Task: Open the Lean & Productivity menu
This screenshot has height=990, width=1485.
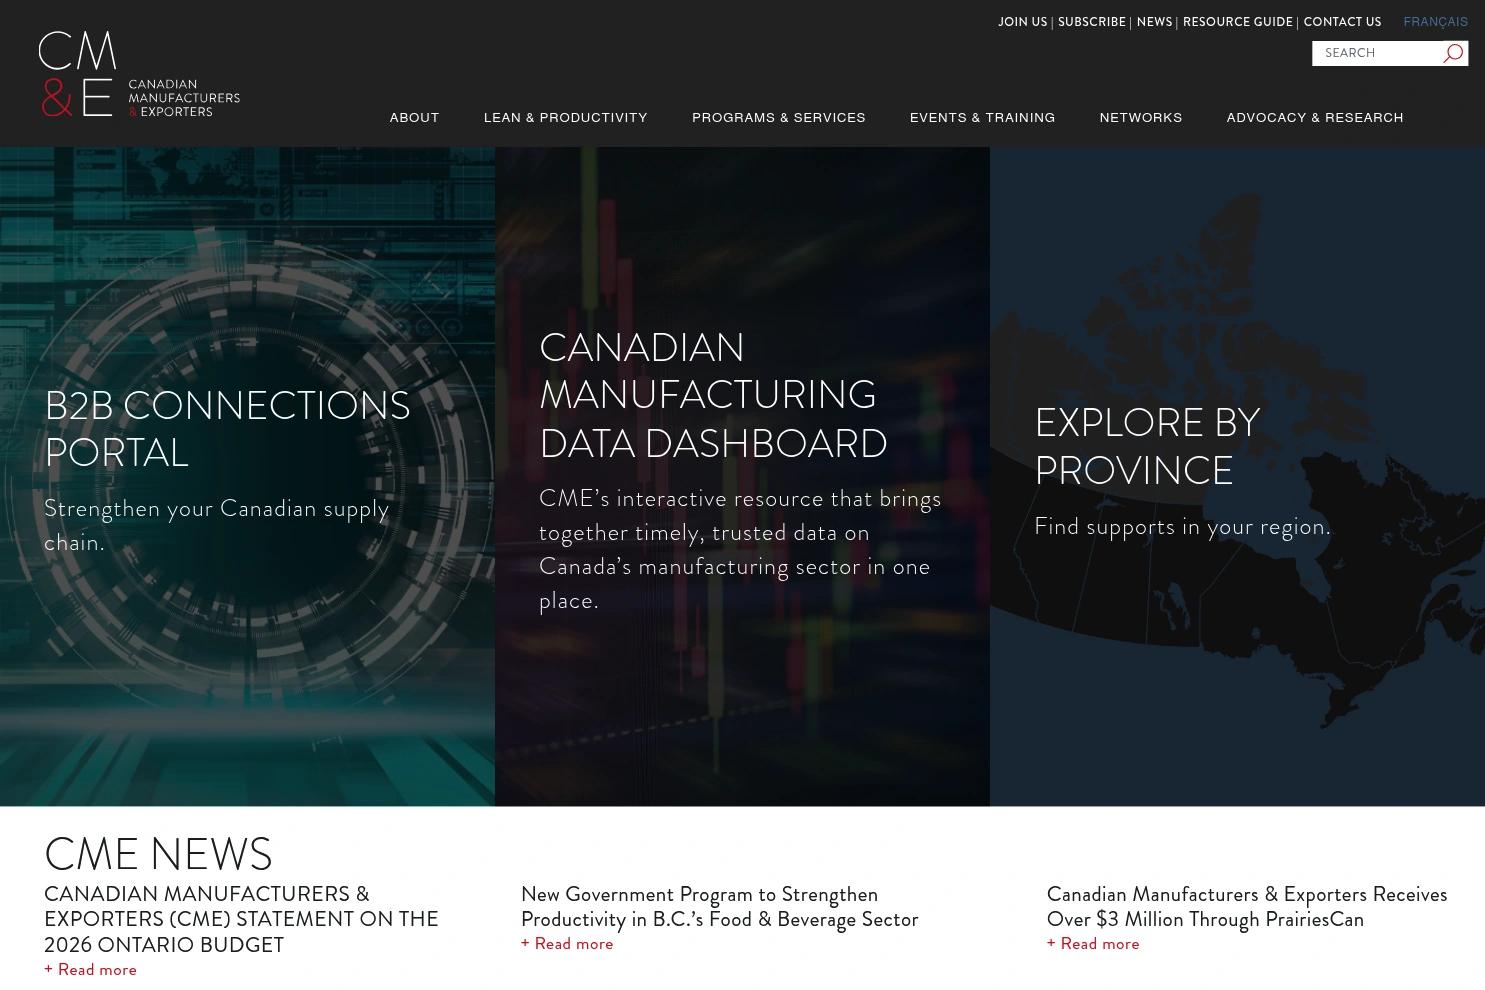Action: tap(566, 118)
